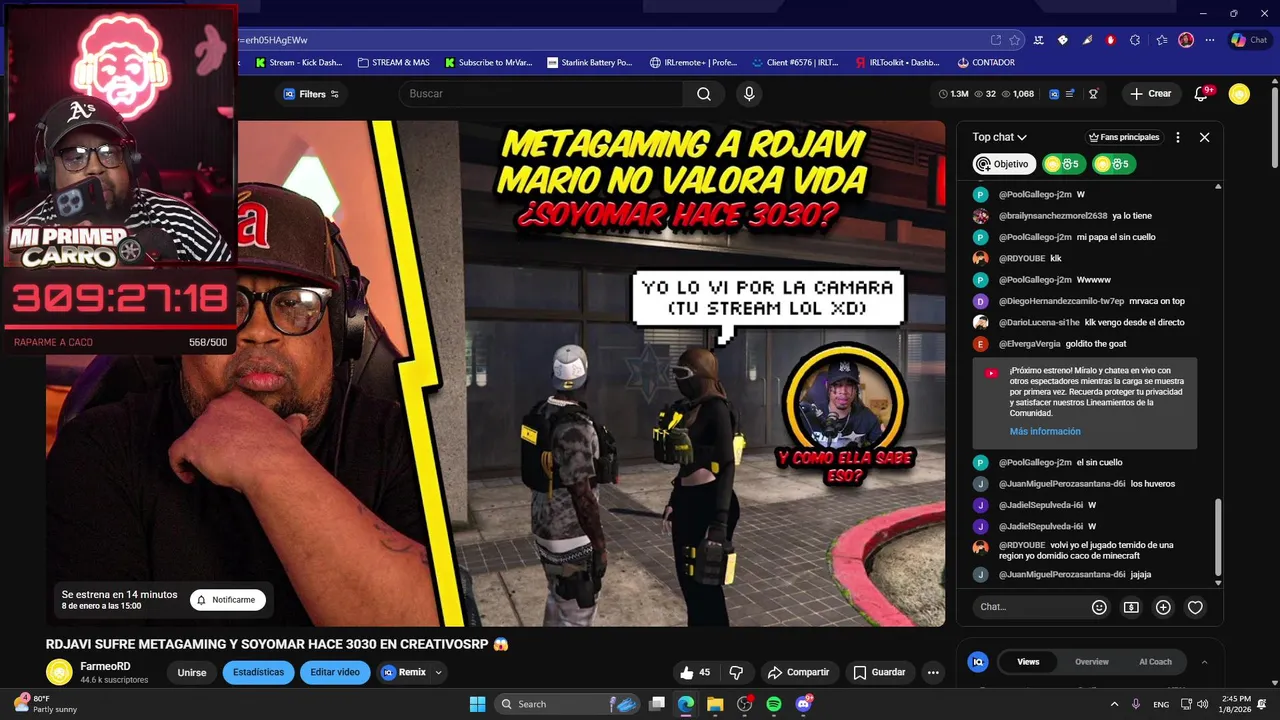This screenshot has height=720, width=1280.
Task: Dislike the video with thumbs-down icon
Action: (x=736, y=672)
